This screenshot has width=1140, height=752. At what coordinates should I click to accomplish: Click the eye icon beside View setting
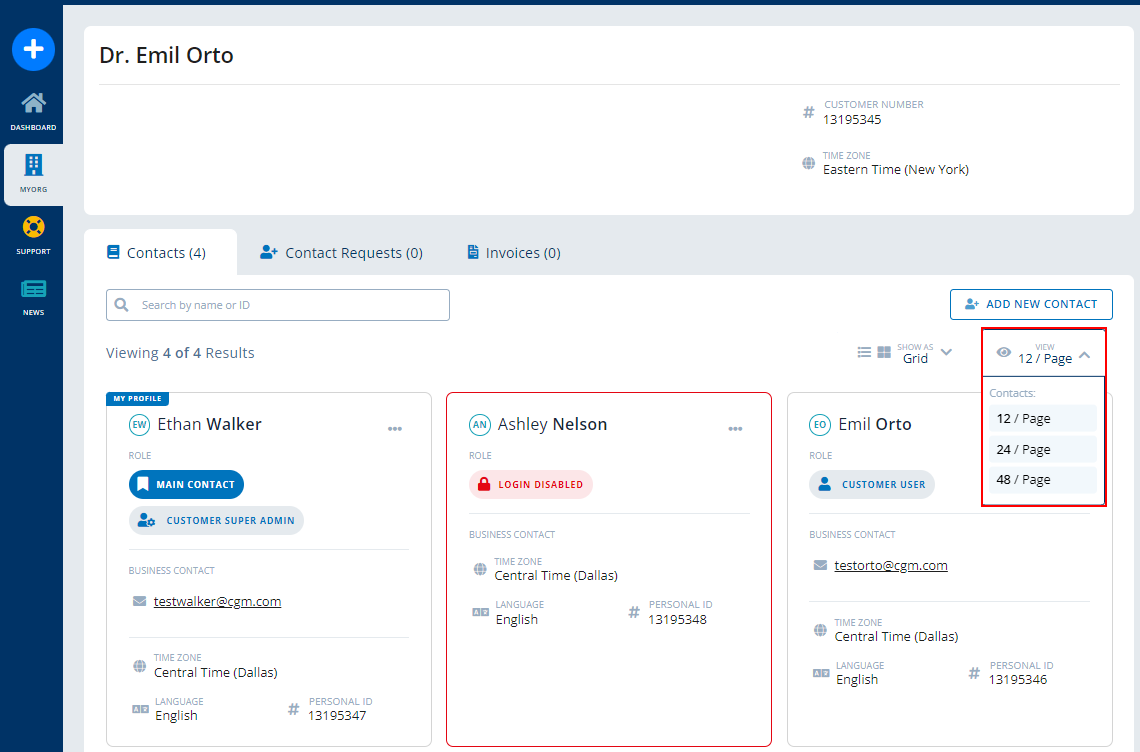click(1003, 352)
